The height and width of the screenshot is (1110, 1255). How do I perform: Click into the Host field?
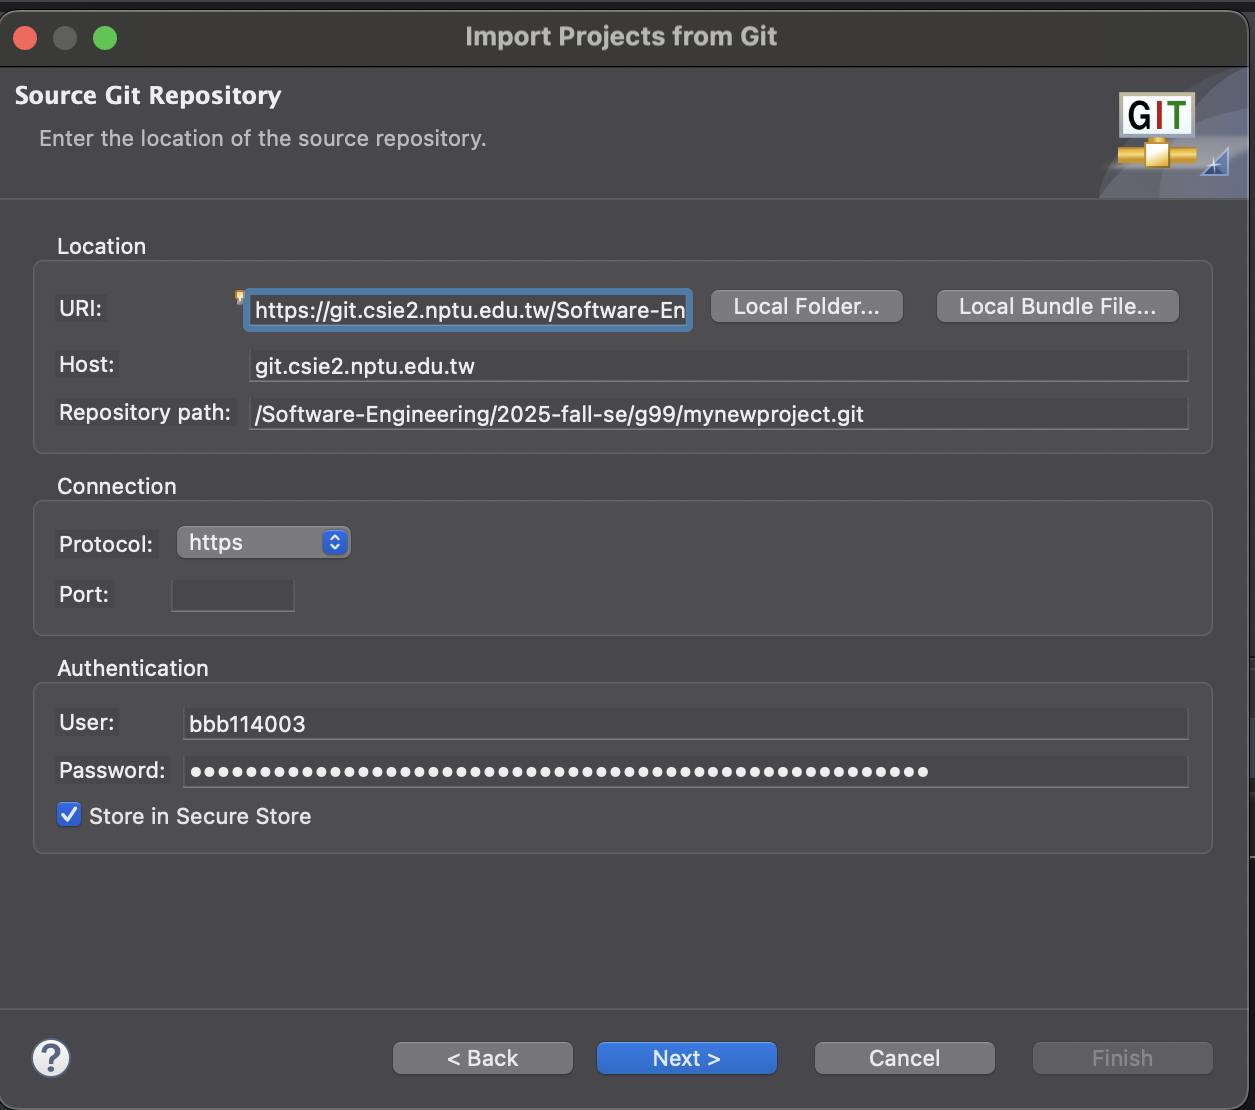pos(717,366)
